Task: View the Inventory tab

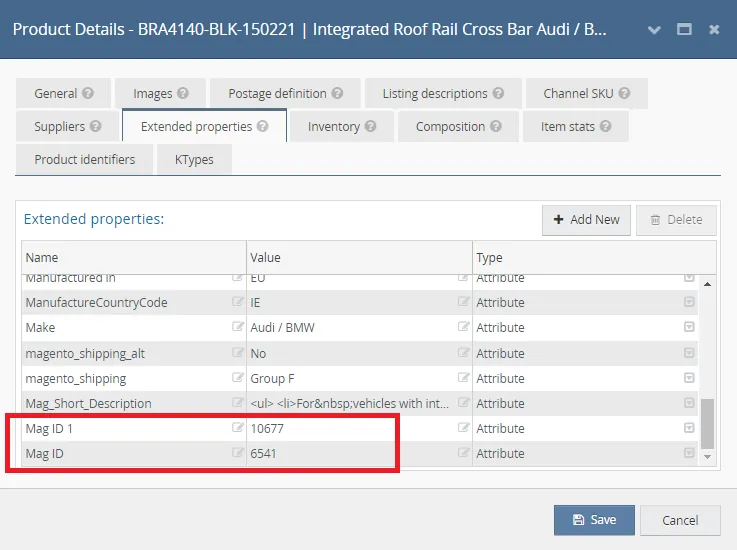Action: tap(342, 126)
